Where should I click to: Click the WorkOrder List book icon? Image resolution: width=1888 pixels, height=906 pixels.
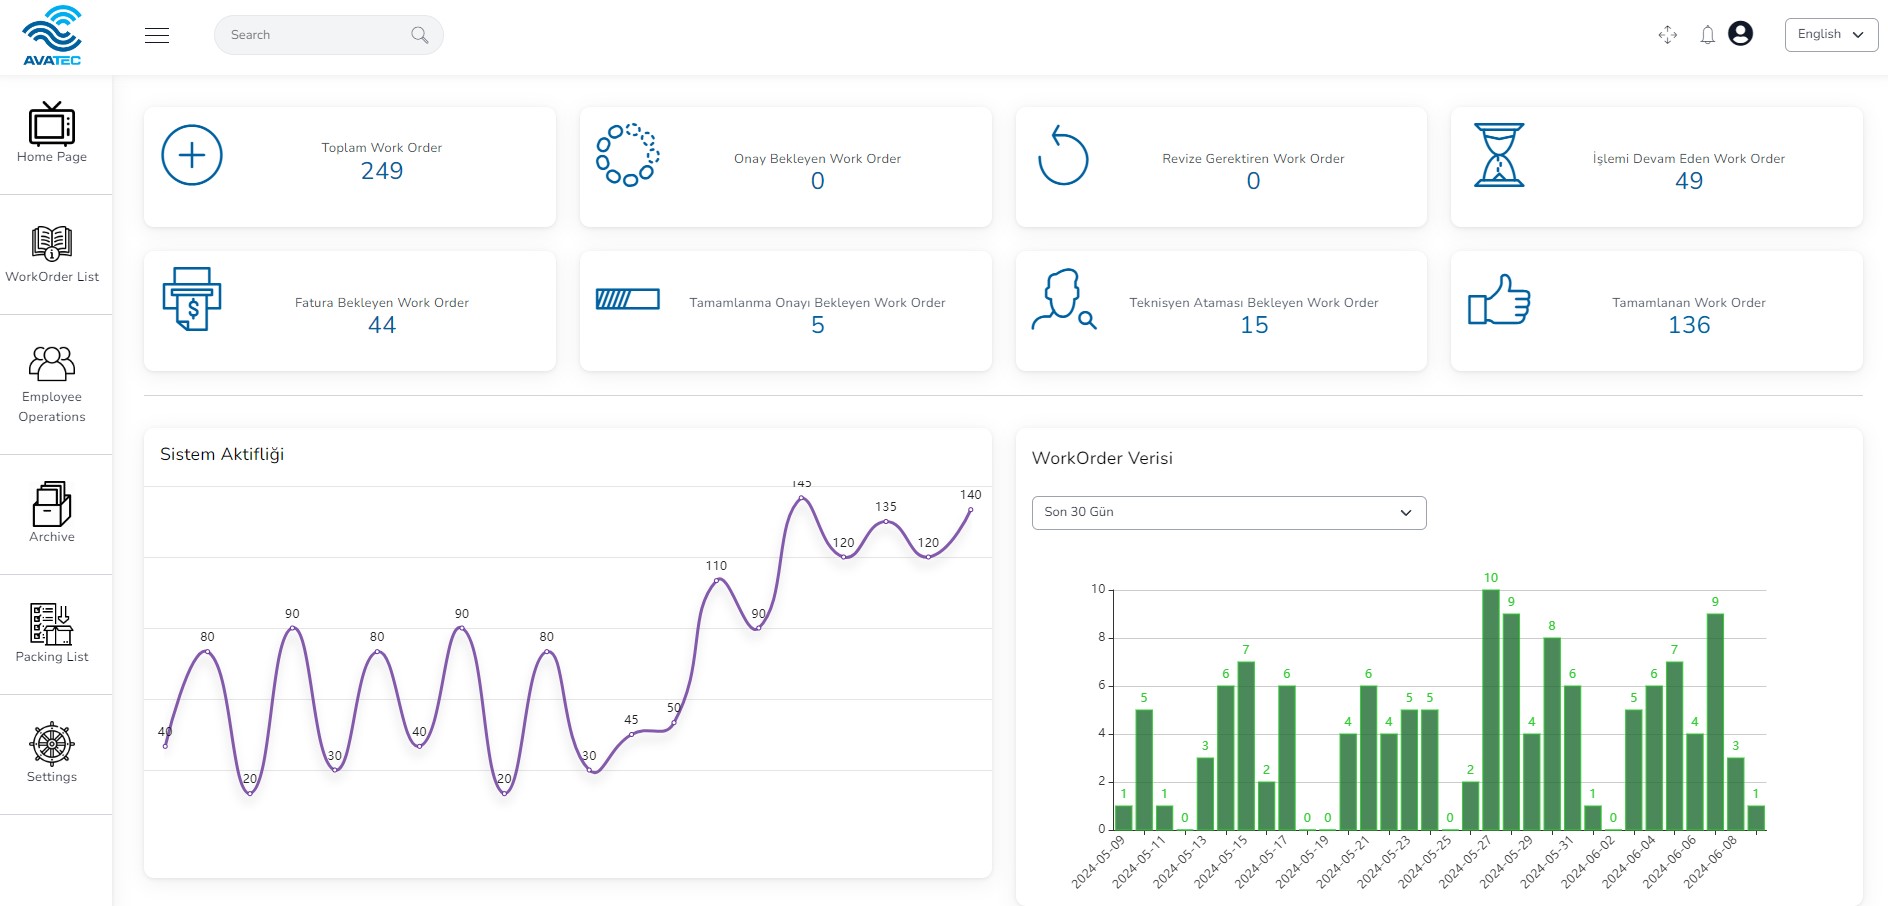point(52,243)
